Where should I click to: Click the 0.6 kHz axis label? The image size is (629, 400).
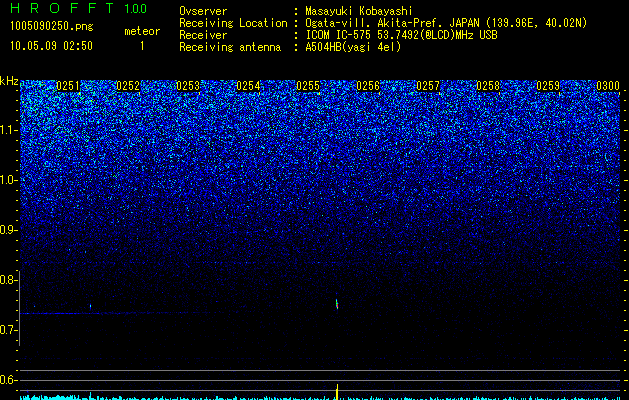[9, 380]
